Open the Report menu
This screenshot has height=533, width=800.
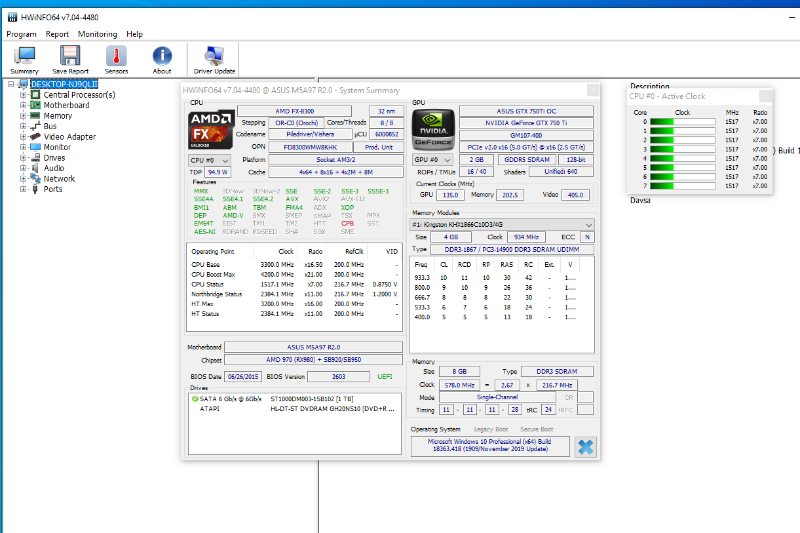pyautogui.click(x=57, y=34)
